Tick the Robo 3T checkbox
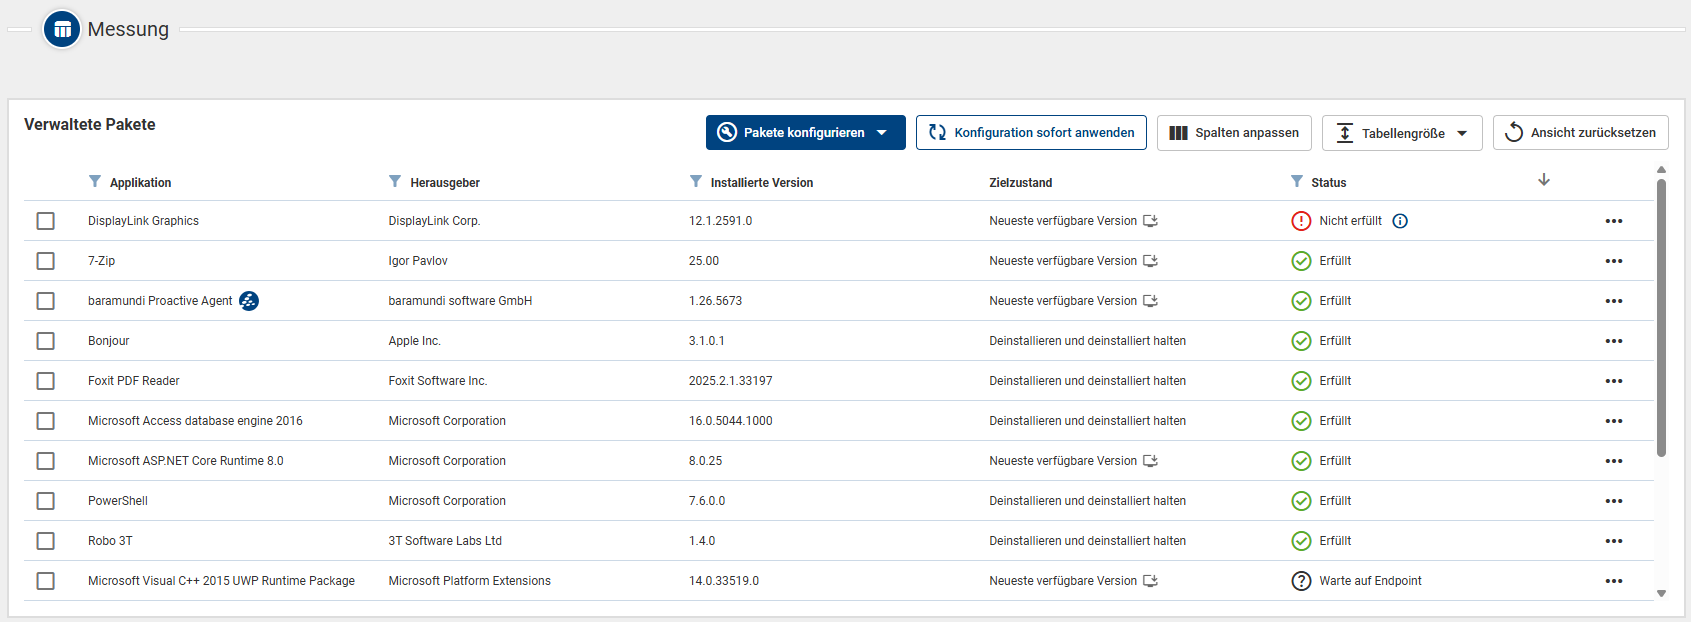The width and height of the screenshot is (1691, 622). (46, 541)
